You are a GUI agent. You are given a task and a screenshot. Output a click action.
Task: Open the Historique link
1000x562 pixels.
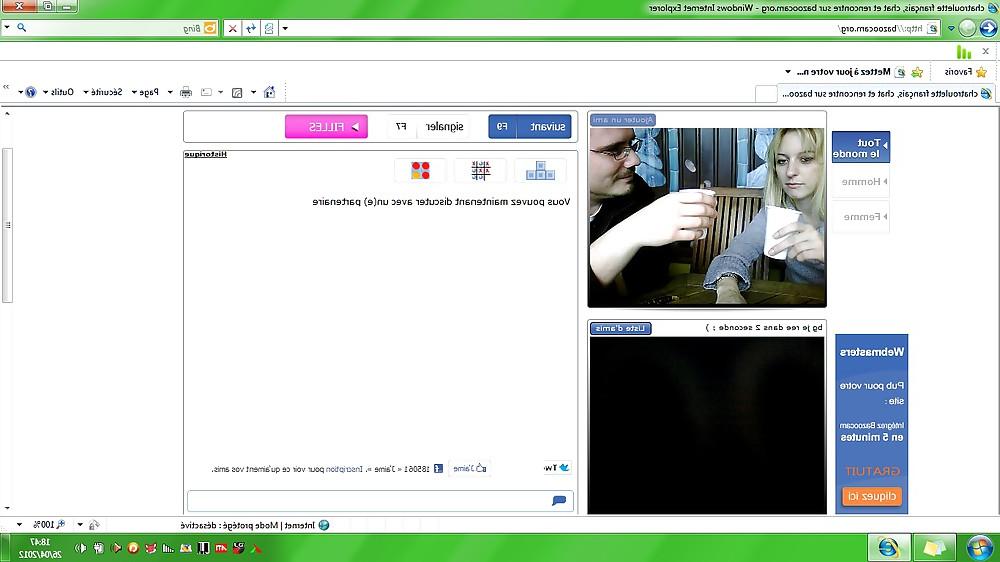tap(205, 154)
